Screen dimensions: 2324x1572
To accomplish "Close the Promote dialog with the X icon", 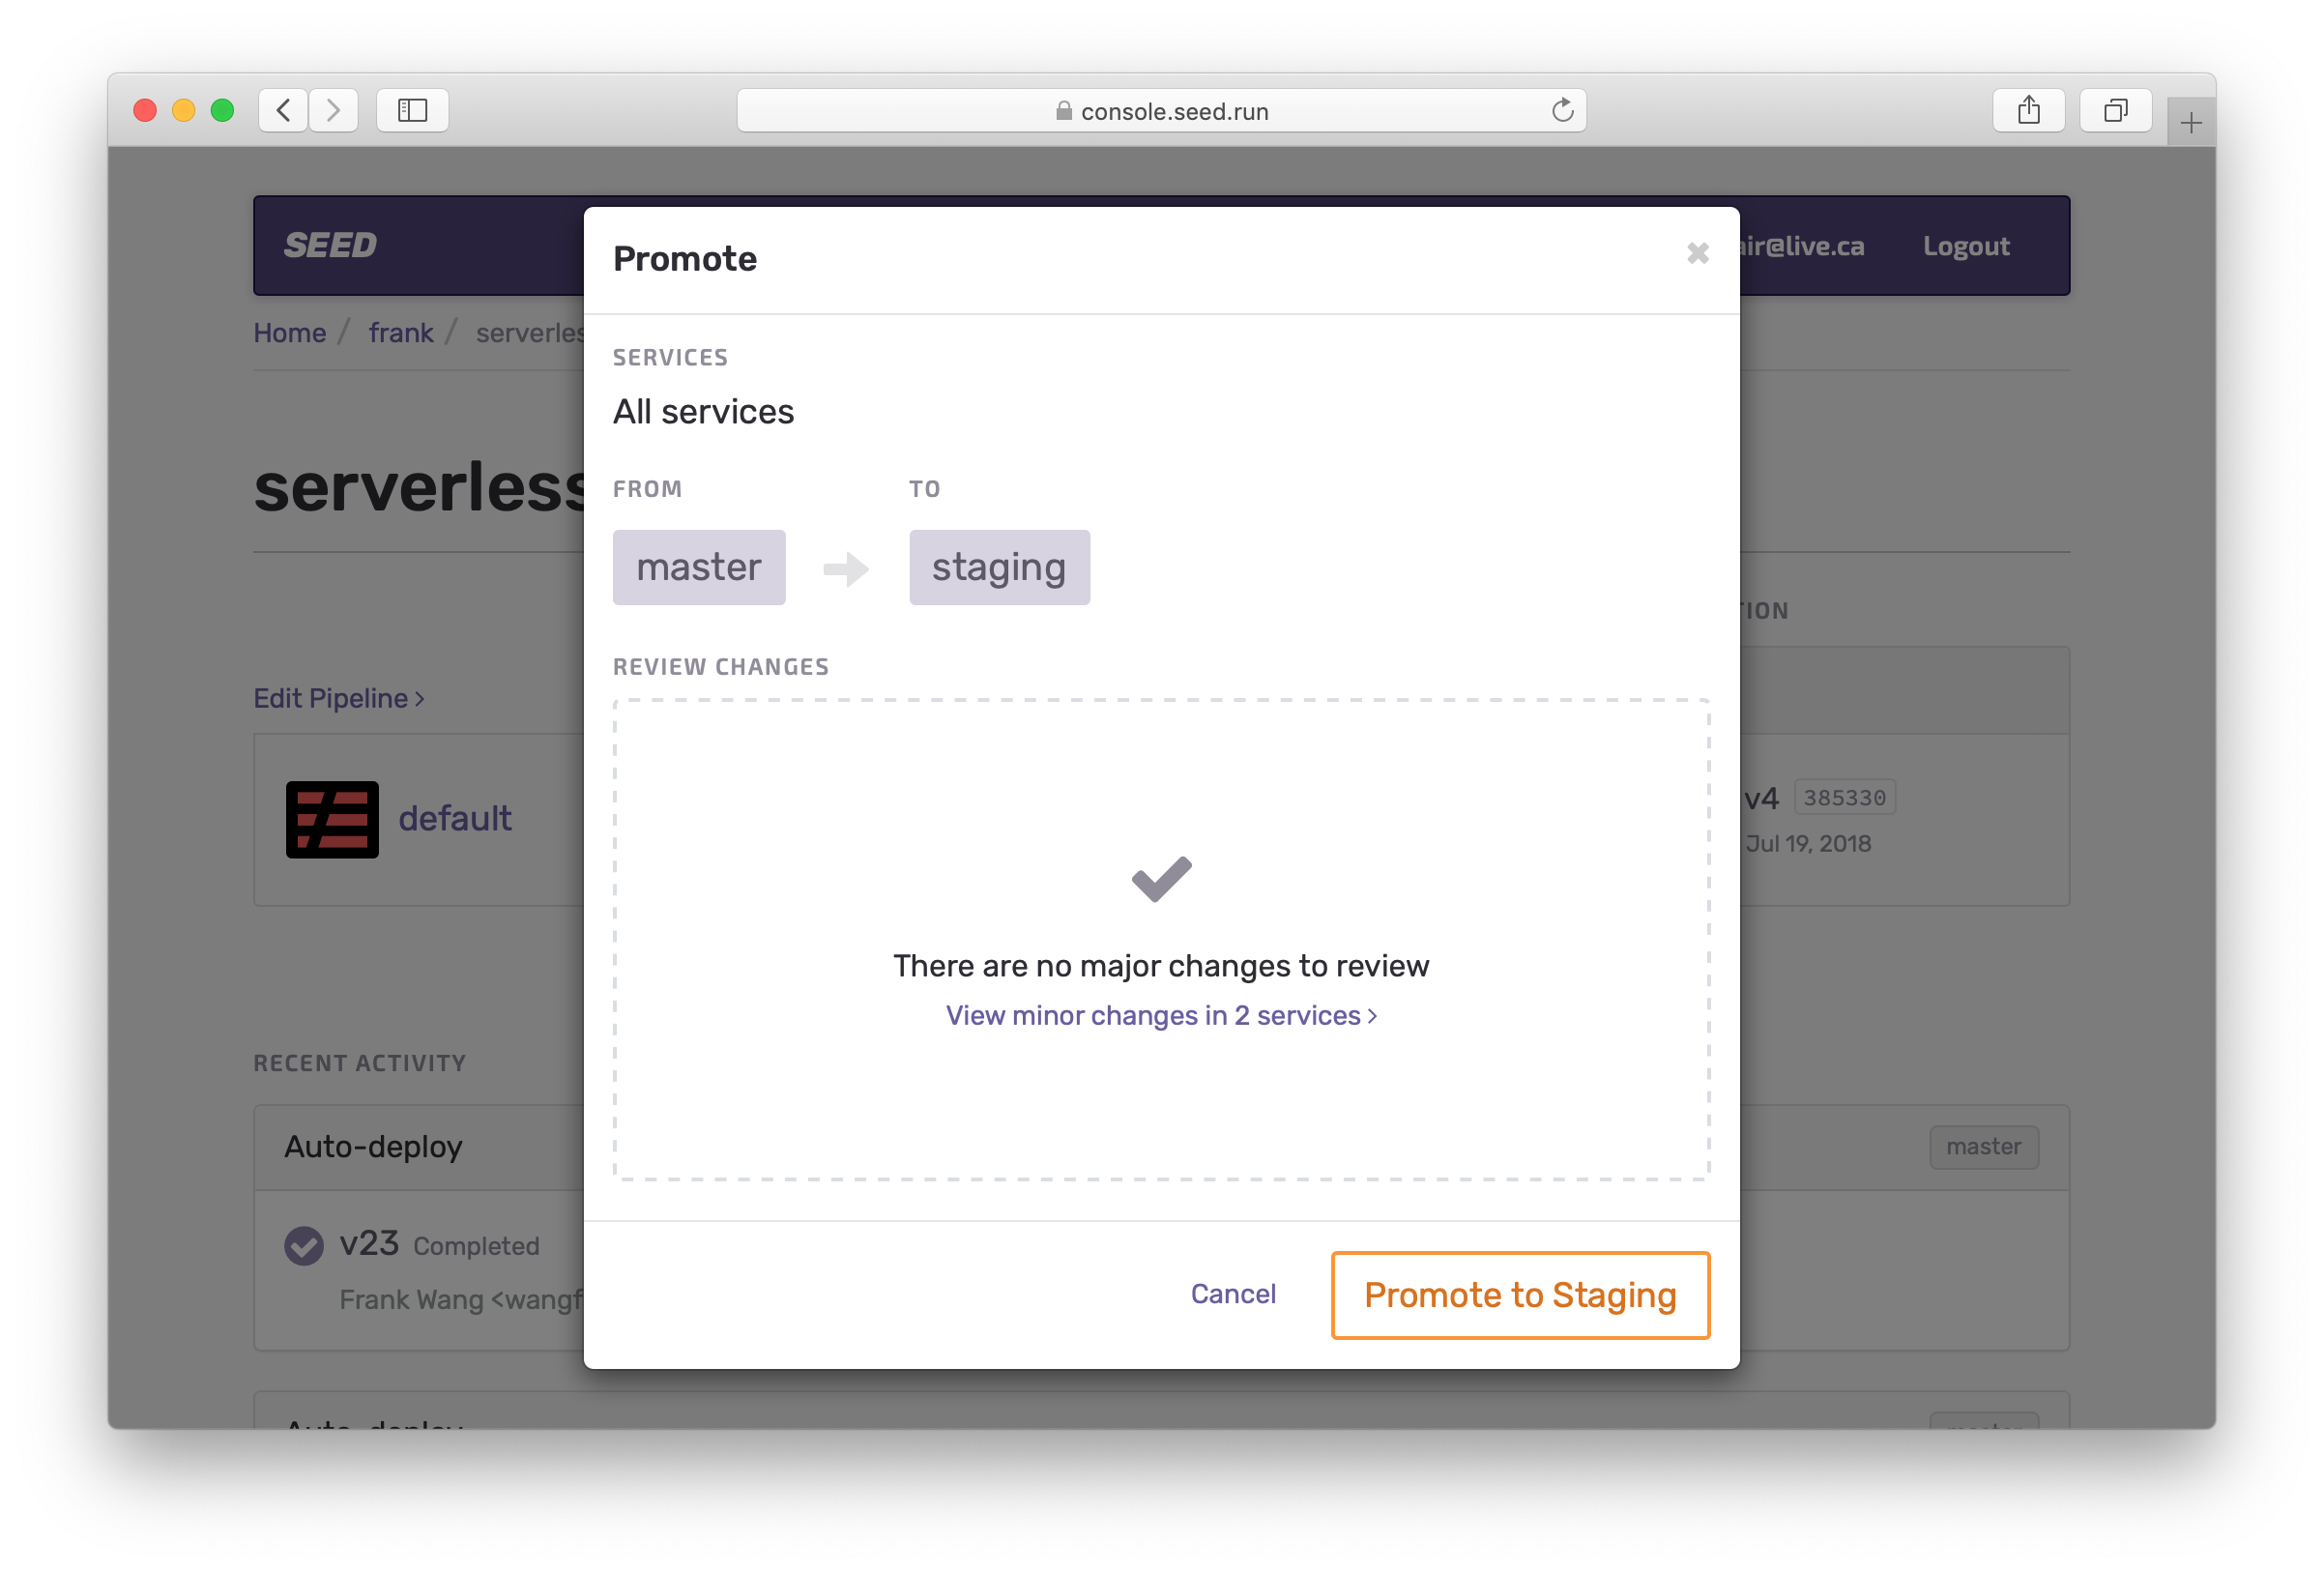I will pyautogui.click(x=1697, y=253).
